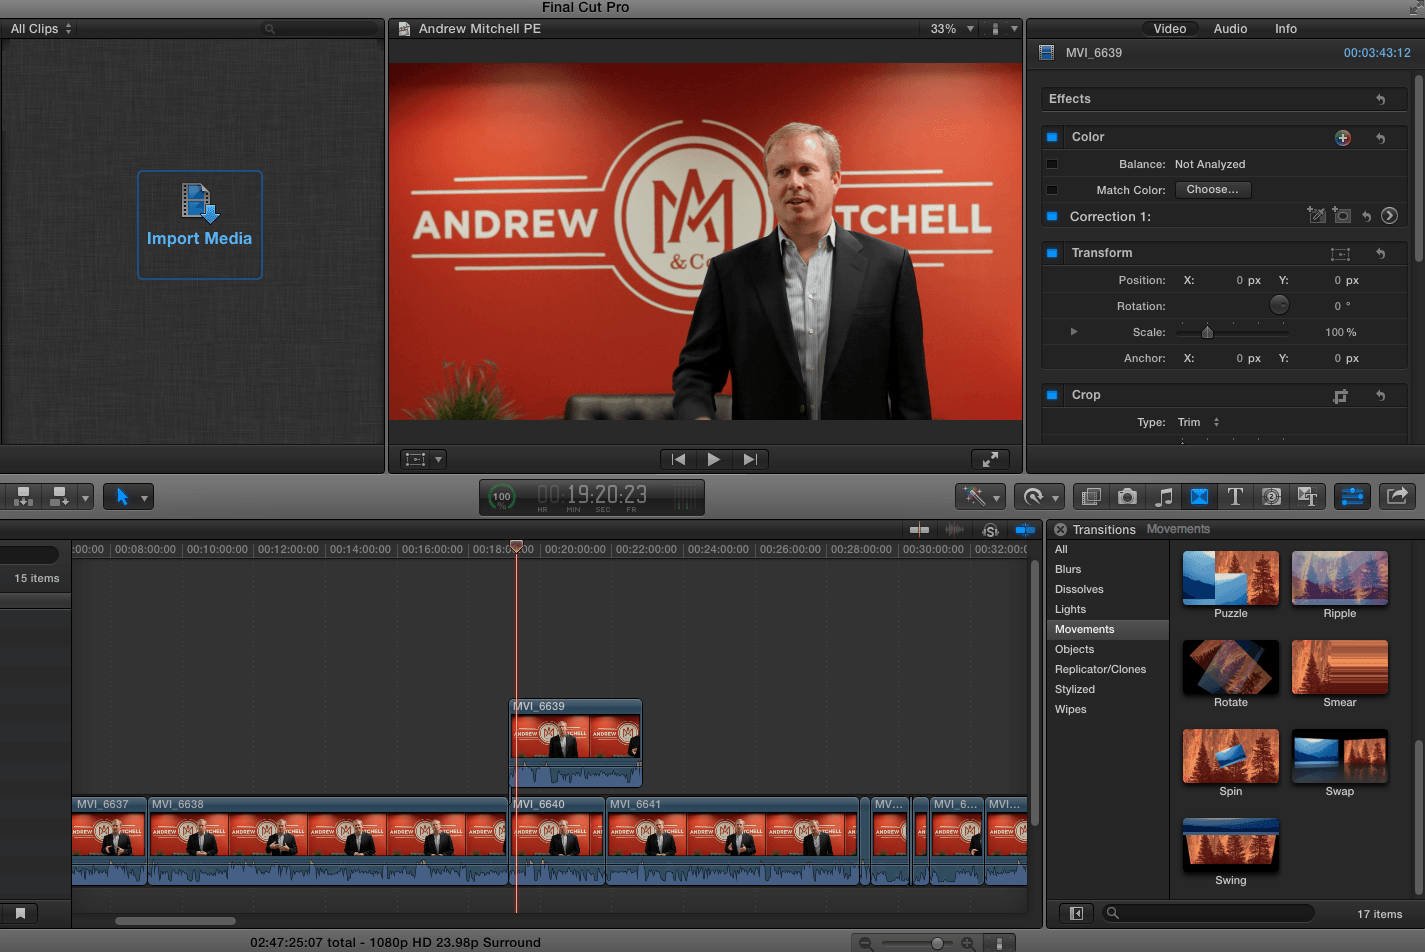
Task: Add a color mask with the eyedropper icon
Action: click(x=1316, y=216)
